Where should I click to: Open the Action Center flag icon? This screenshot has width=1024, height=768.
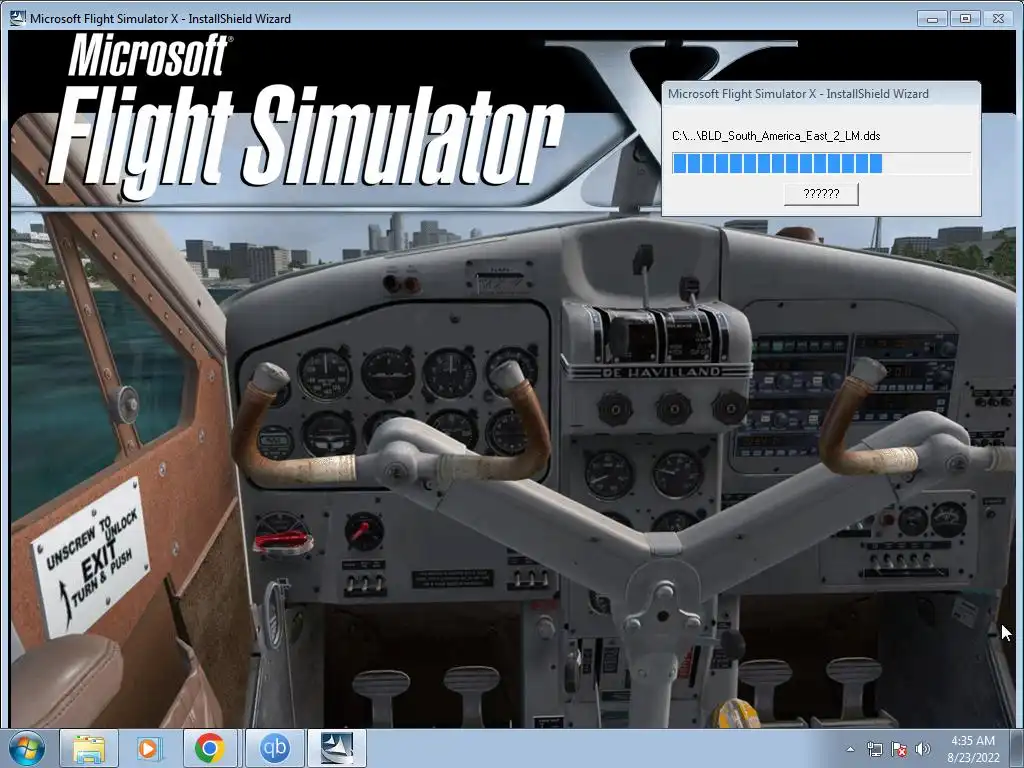(899, 749)
